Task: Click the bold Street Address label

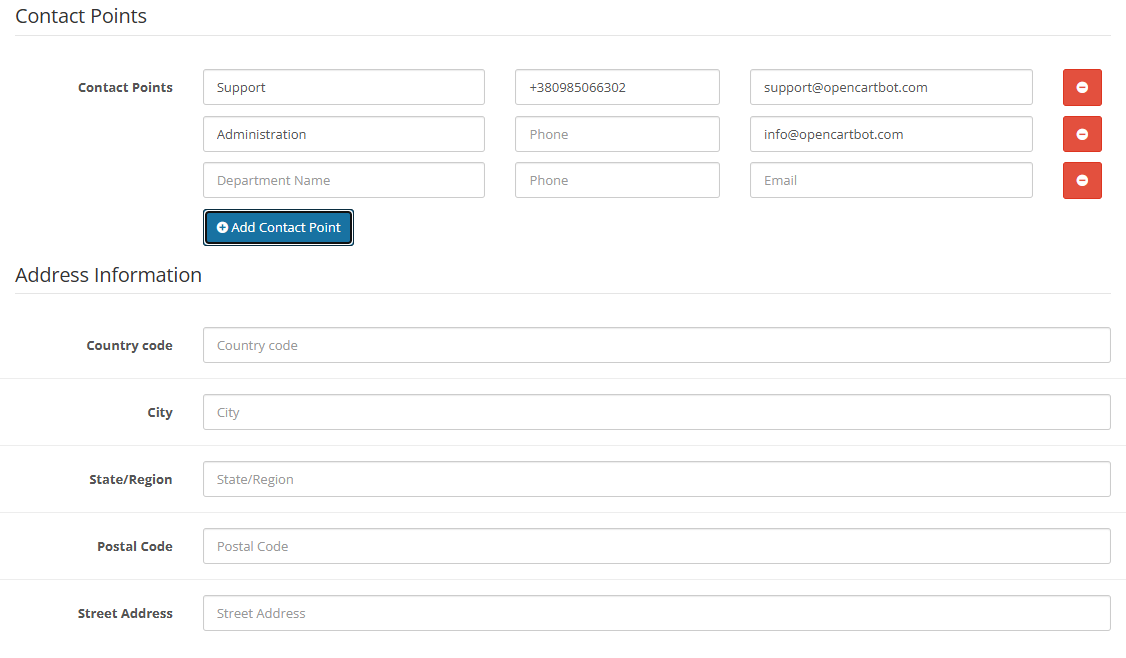Action: (125, 613)
